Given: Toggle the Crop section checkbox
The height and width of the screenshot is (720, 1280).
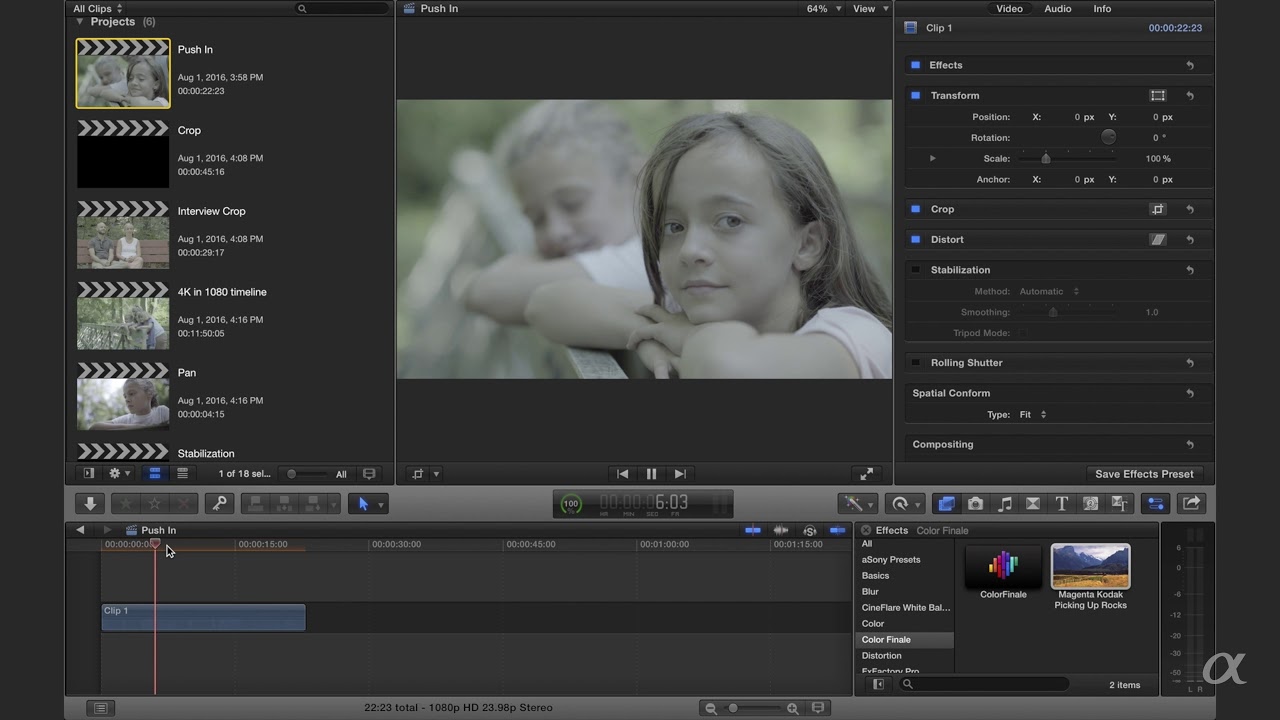Looking at the screenshot, I should pos(915,209).
